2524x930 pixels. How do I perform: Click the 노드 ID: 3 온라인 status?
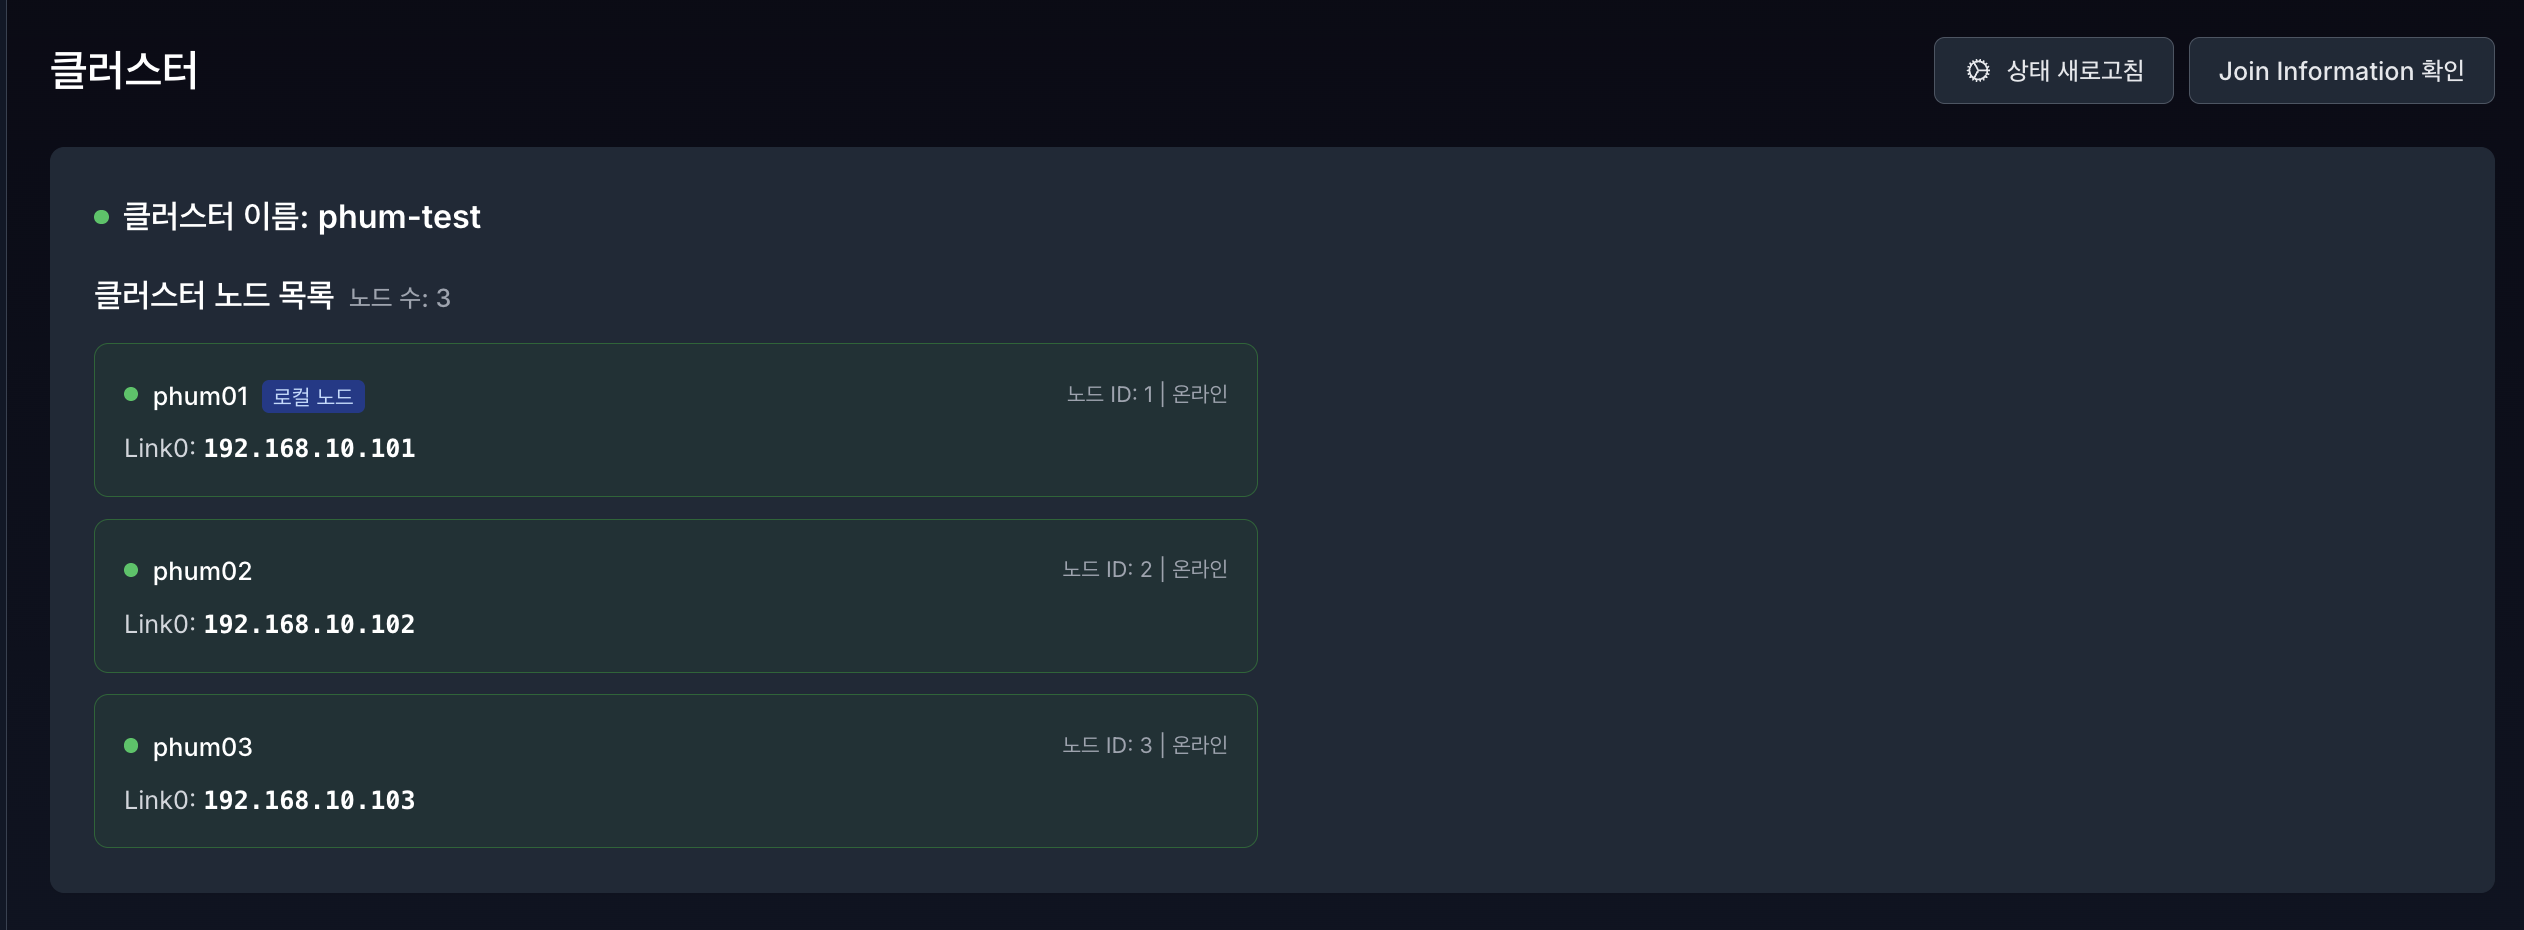coord(1144,746)
